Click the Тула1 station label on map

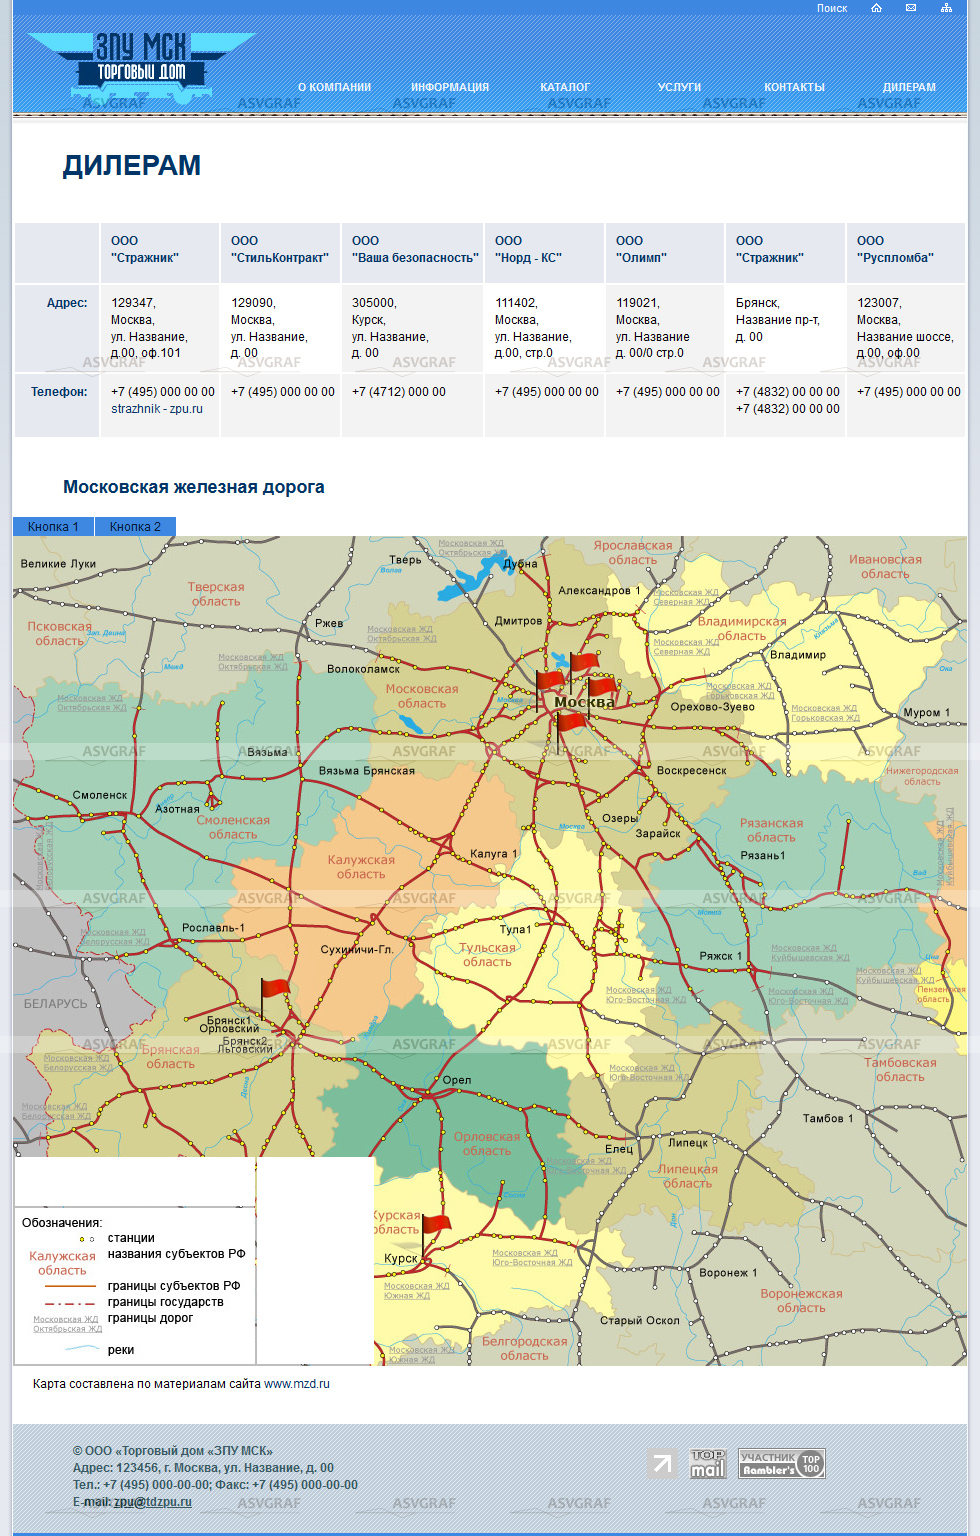[x=516, y=929]
